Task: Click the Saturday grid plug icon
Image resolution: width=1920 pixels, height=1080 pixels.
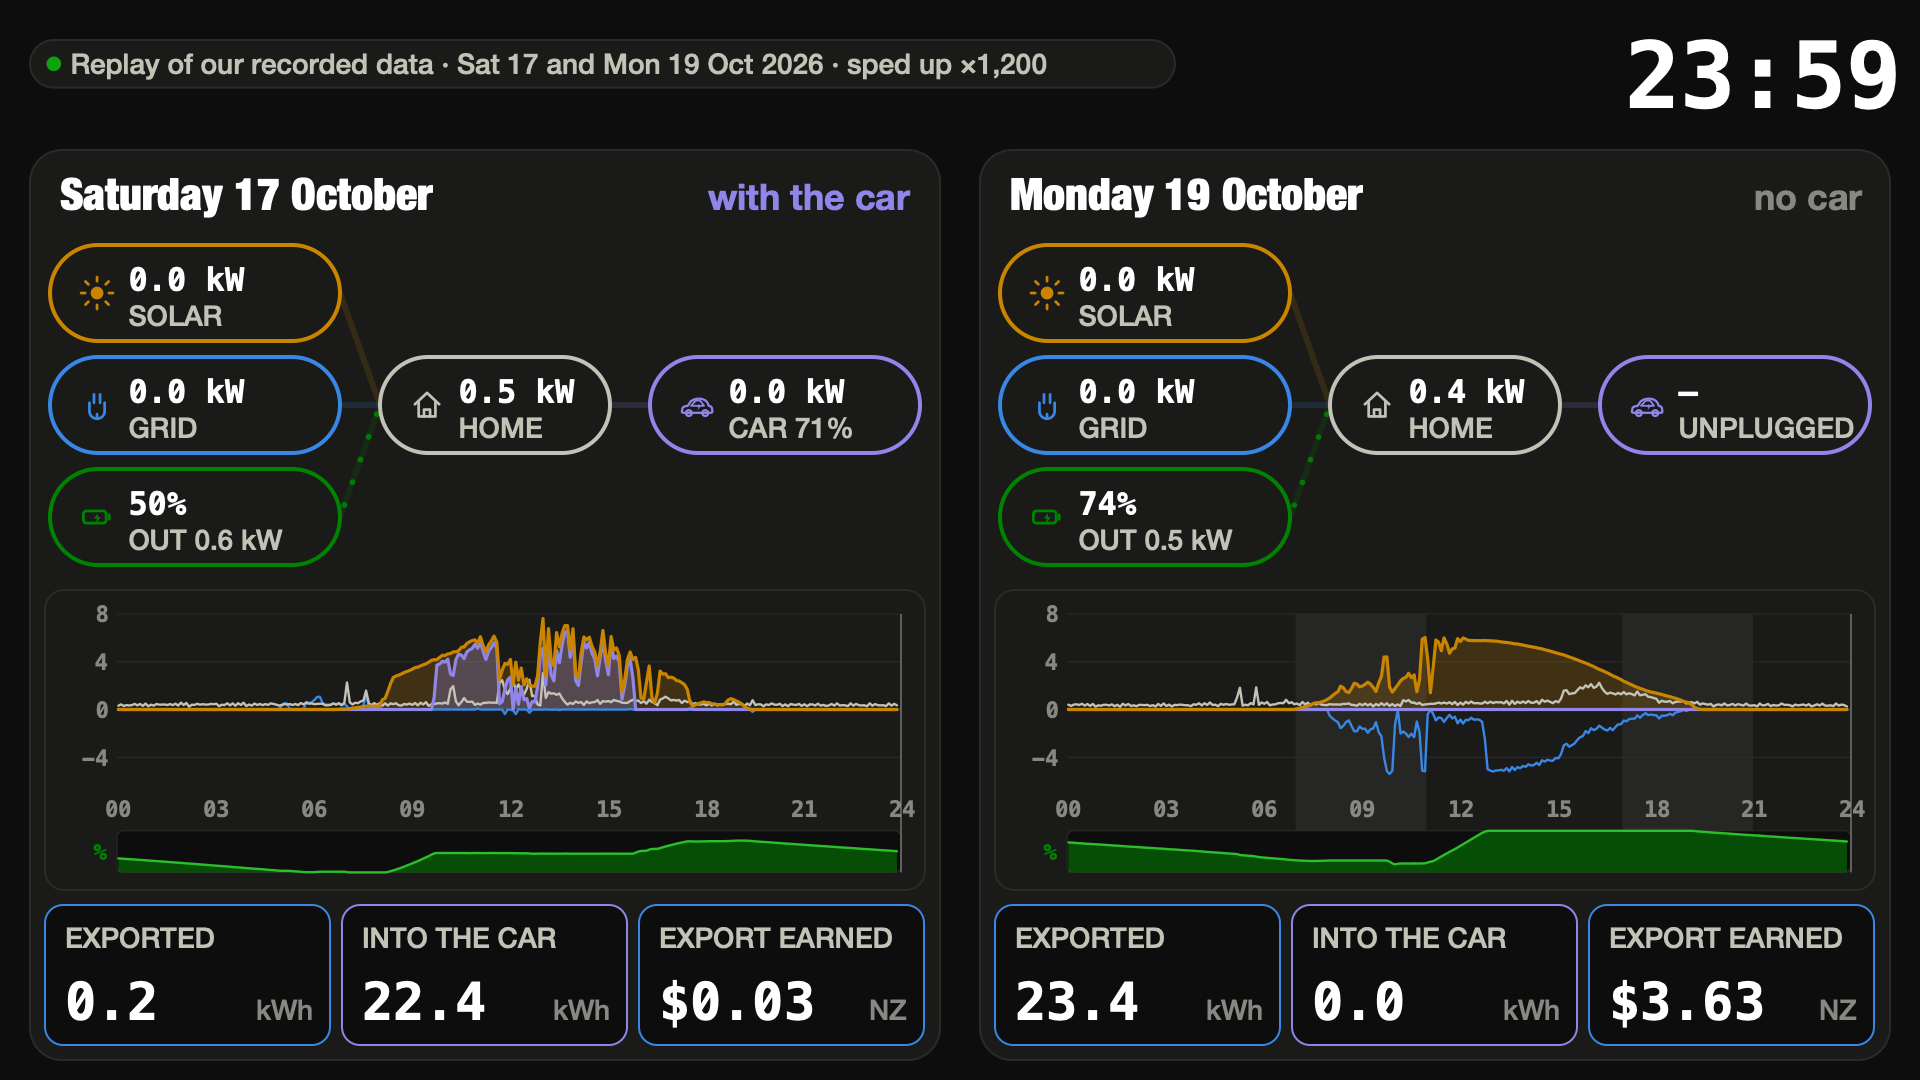Action: 97,406
